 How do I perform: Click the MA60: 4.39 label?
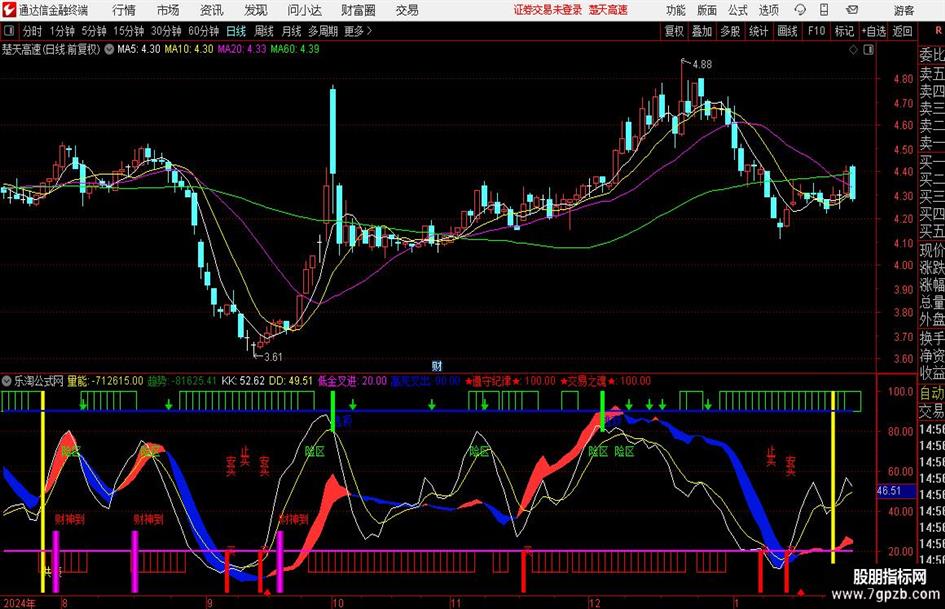(295, 49)
